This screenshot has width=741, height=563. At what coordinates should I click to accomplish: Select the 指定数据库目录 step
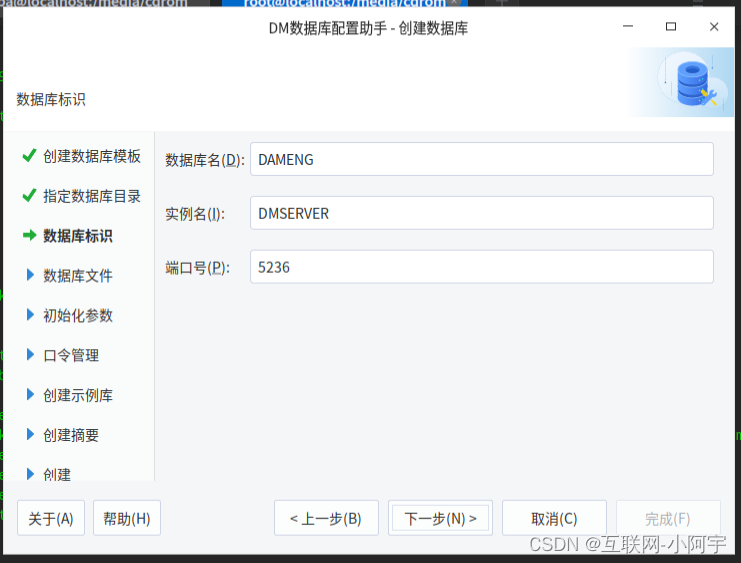click(92, 196)
